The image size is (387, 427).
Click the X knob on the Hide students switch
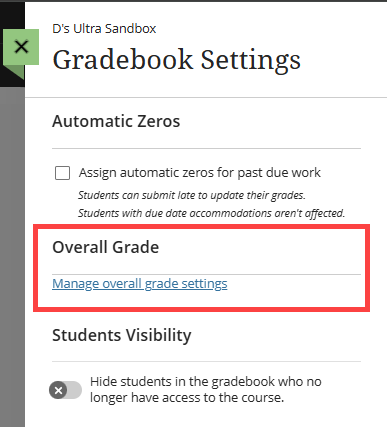(x=58, y=390)
